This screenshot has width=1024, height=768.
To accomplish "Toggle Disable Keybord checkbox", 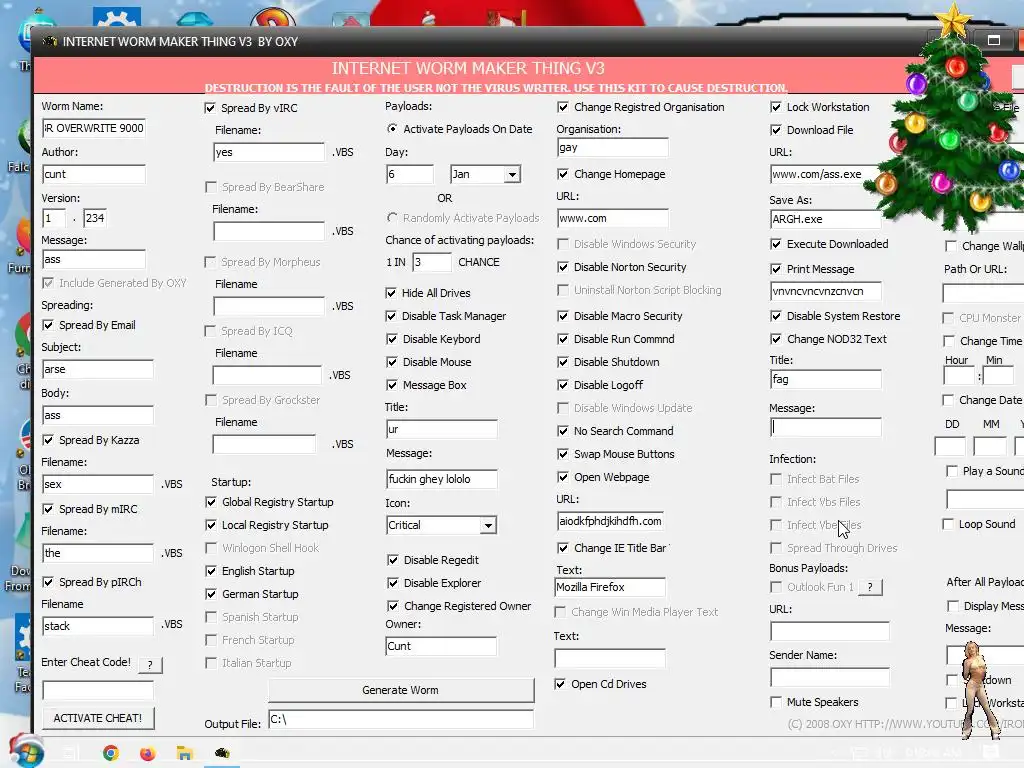I will 391,339.
